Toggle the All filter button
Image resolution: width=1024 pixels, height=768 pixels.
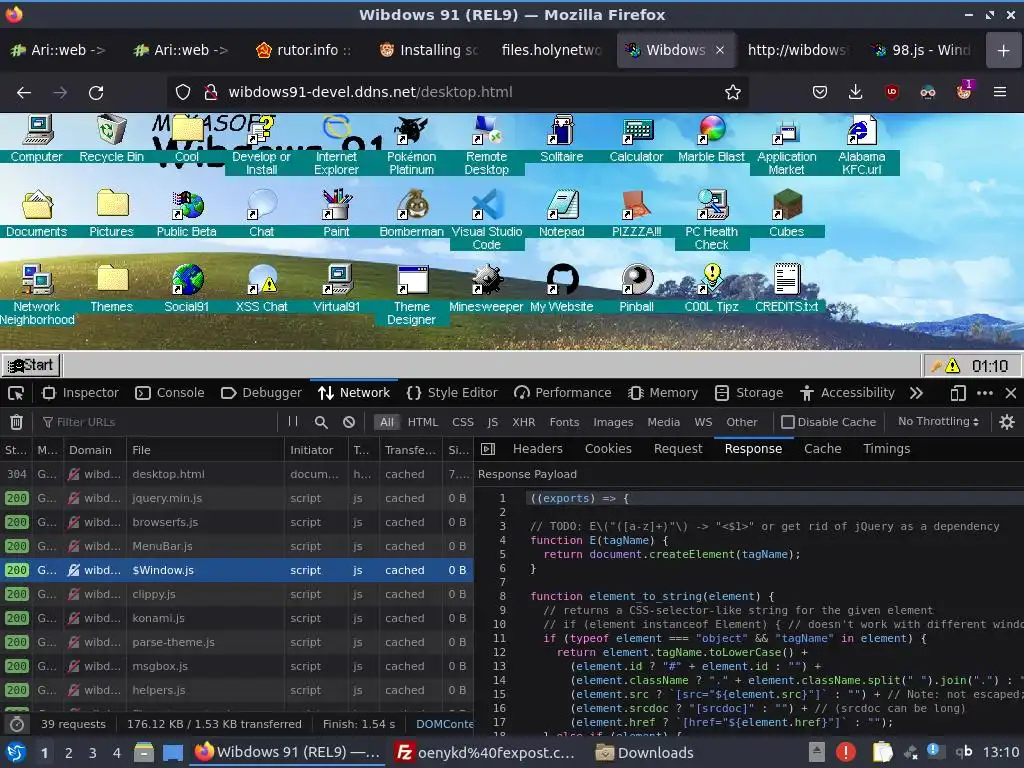pyautogui.click(x=387, y=422)
